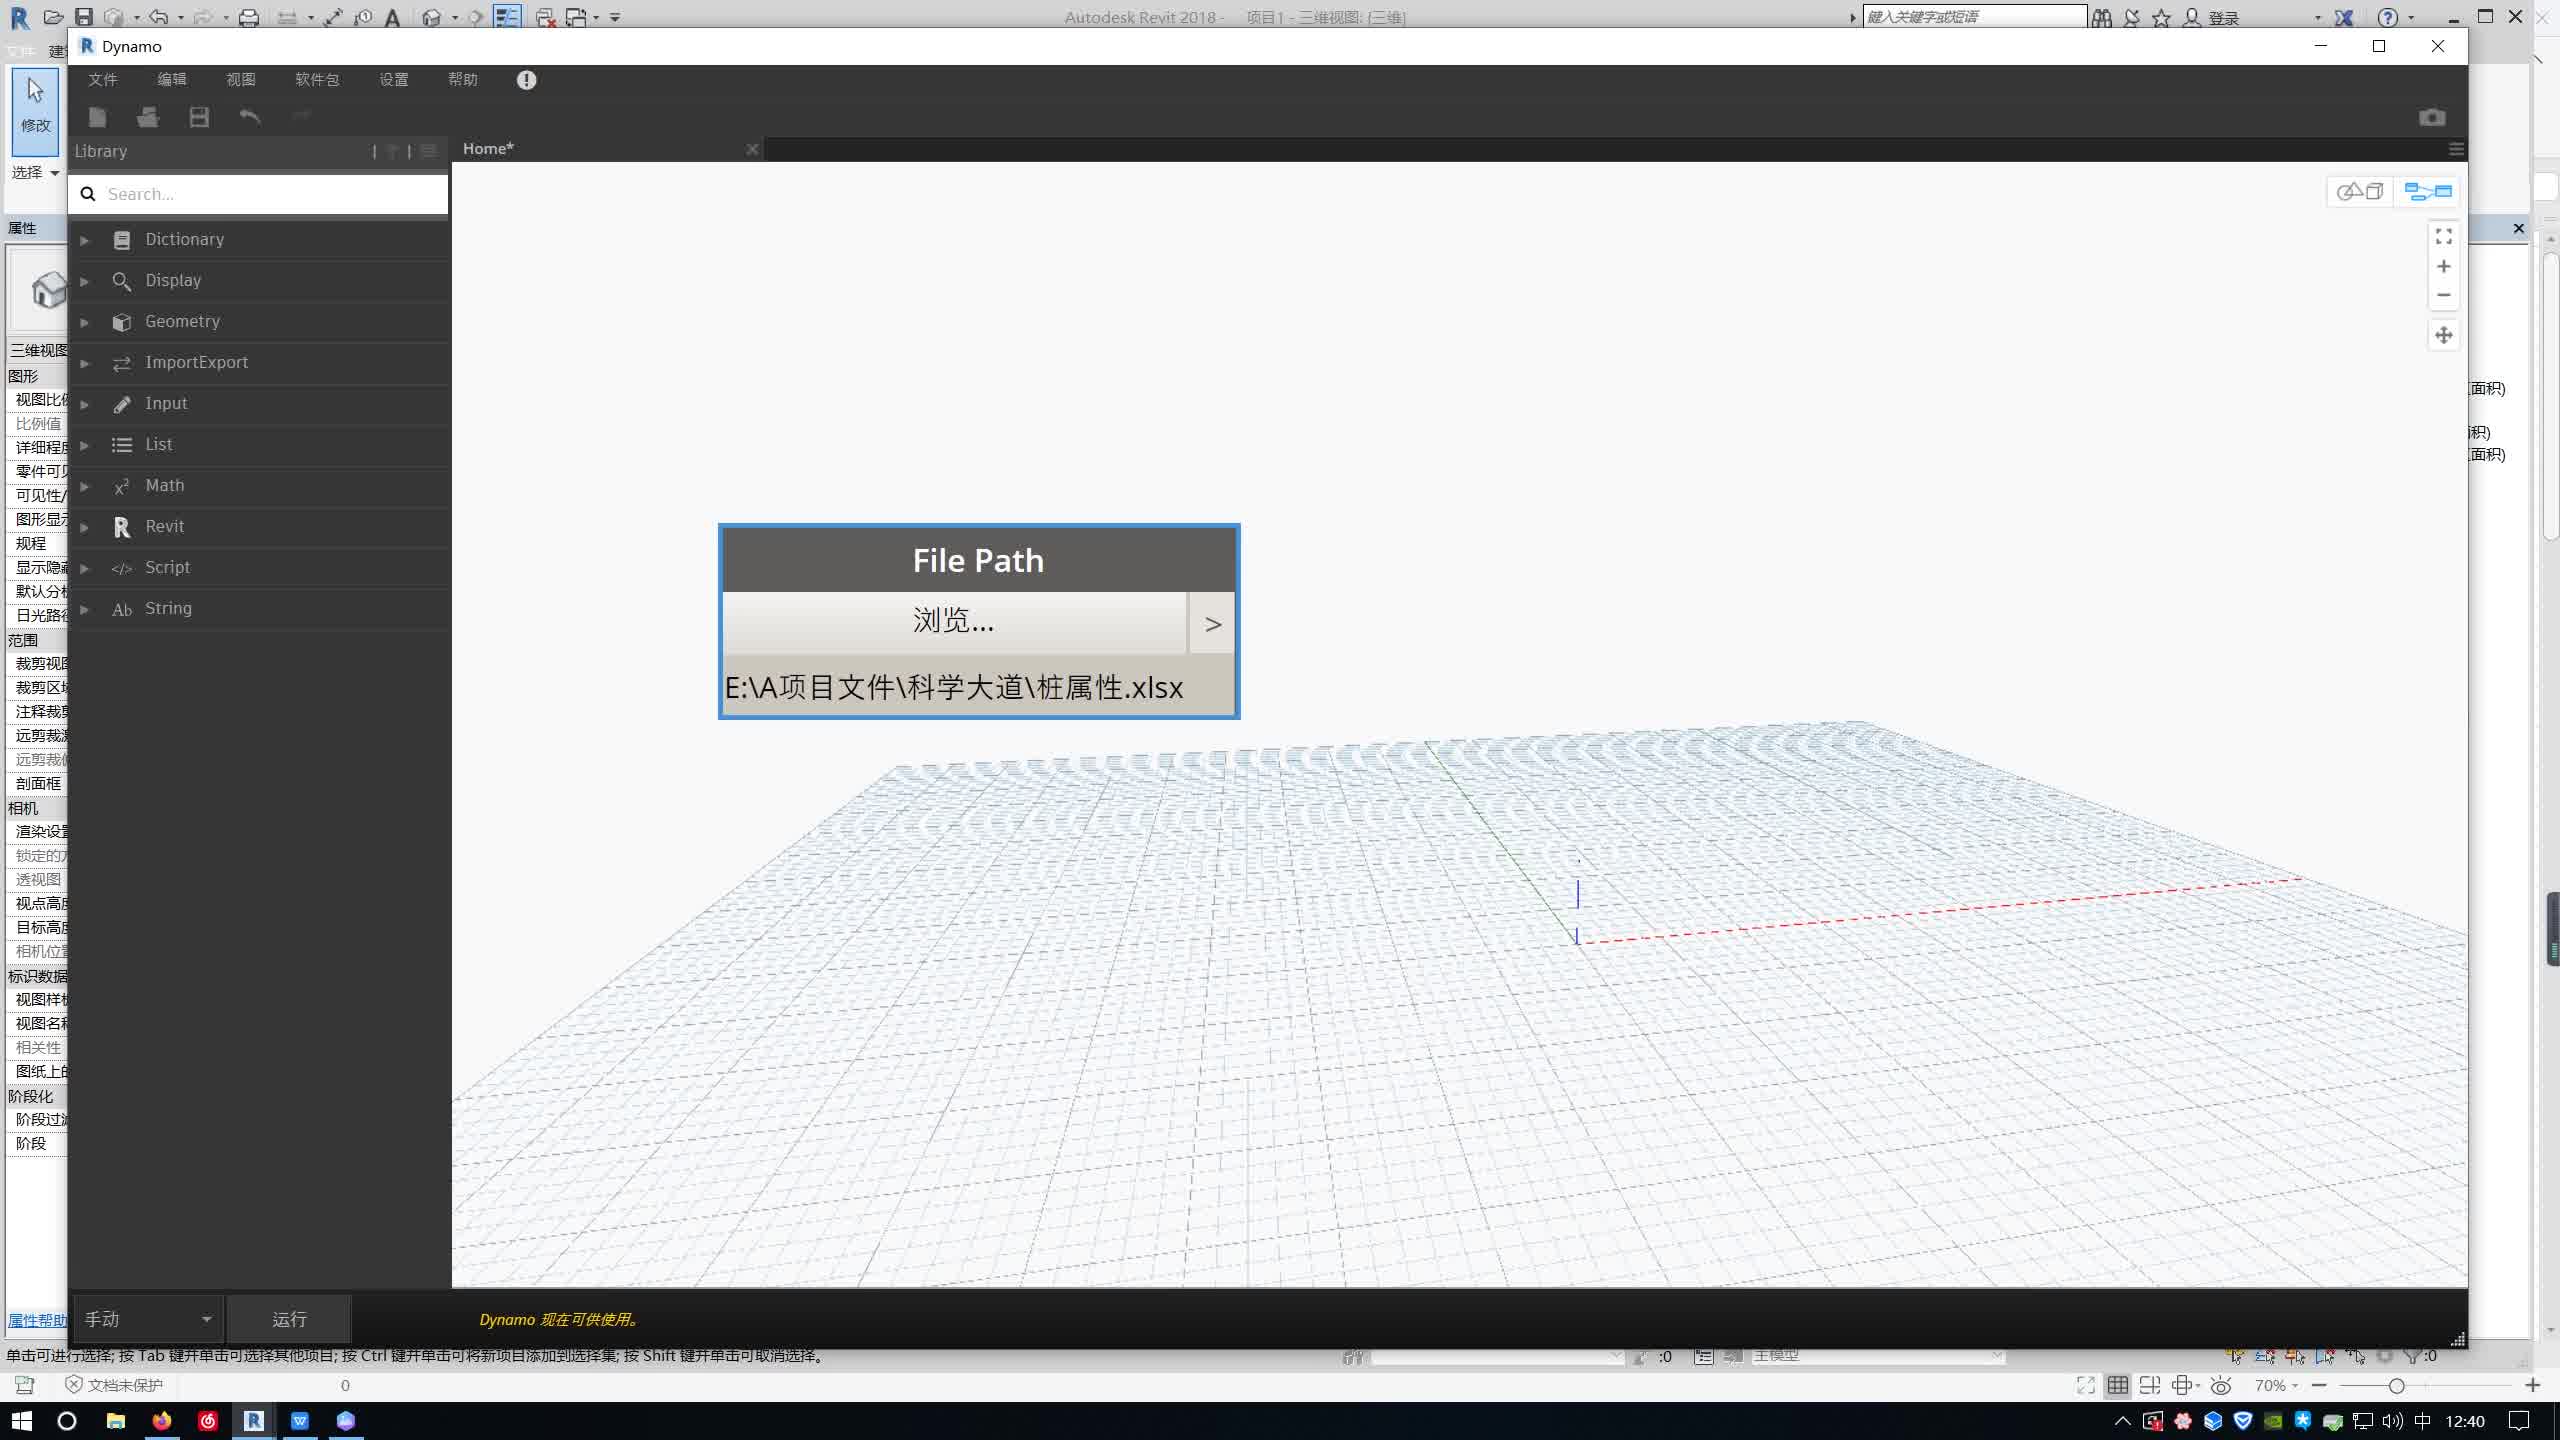Open the run mode dropdown showing 手动
The width and height of the screenshot is (2560, 1440).
(146, 1319)
